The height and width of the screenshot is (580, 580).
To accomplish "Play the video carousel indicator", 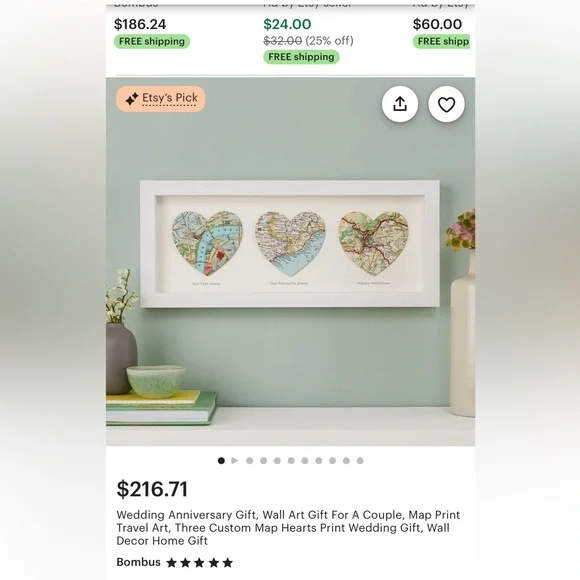I will coord(235,461).
